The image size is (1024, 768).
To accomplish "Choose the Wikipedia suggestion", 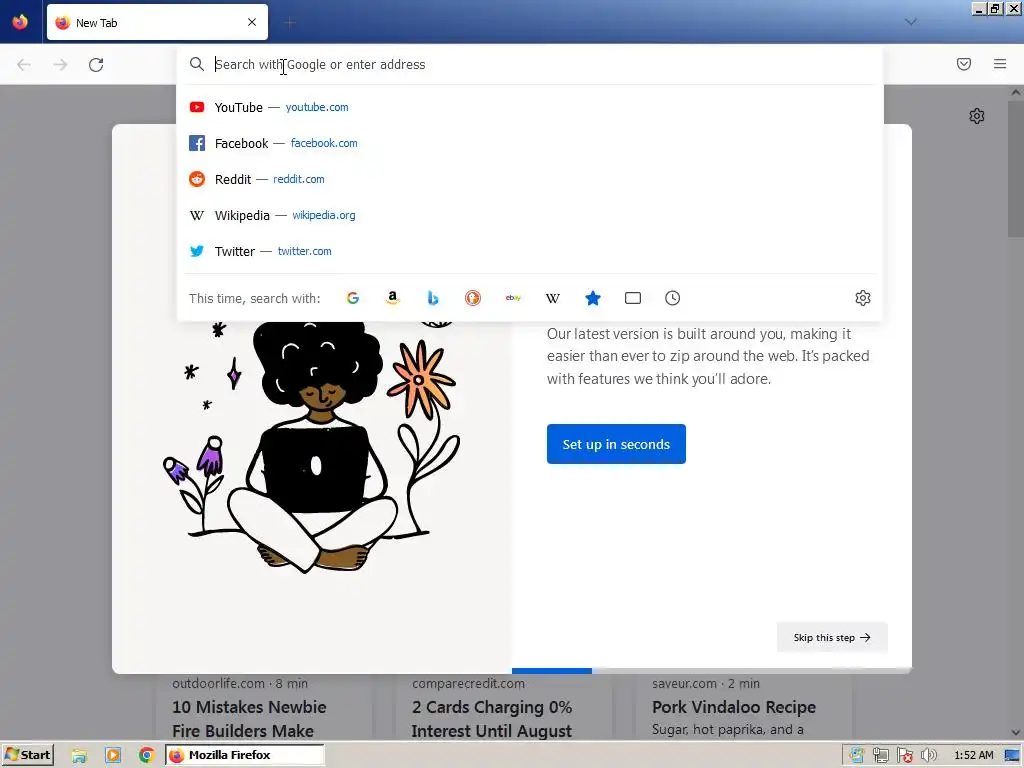I will coord(530,215).
